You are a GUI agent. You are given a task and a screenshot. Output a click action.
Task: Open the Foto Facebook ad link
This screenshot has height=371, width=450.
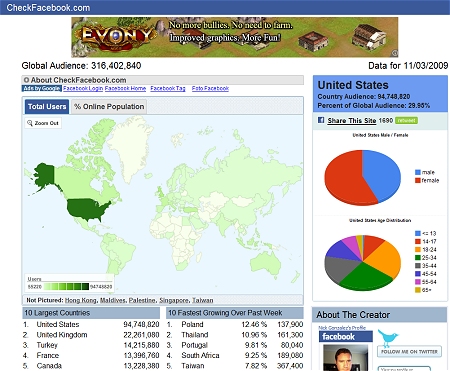point(210,88)
